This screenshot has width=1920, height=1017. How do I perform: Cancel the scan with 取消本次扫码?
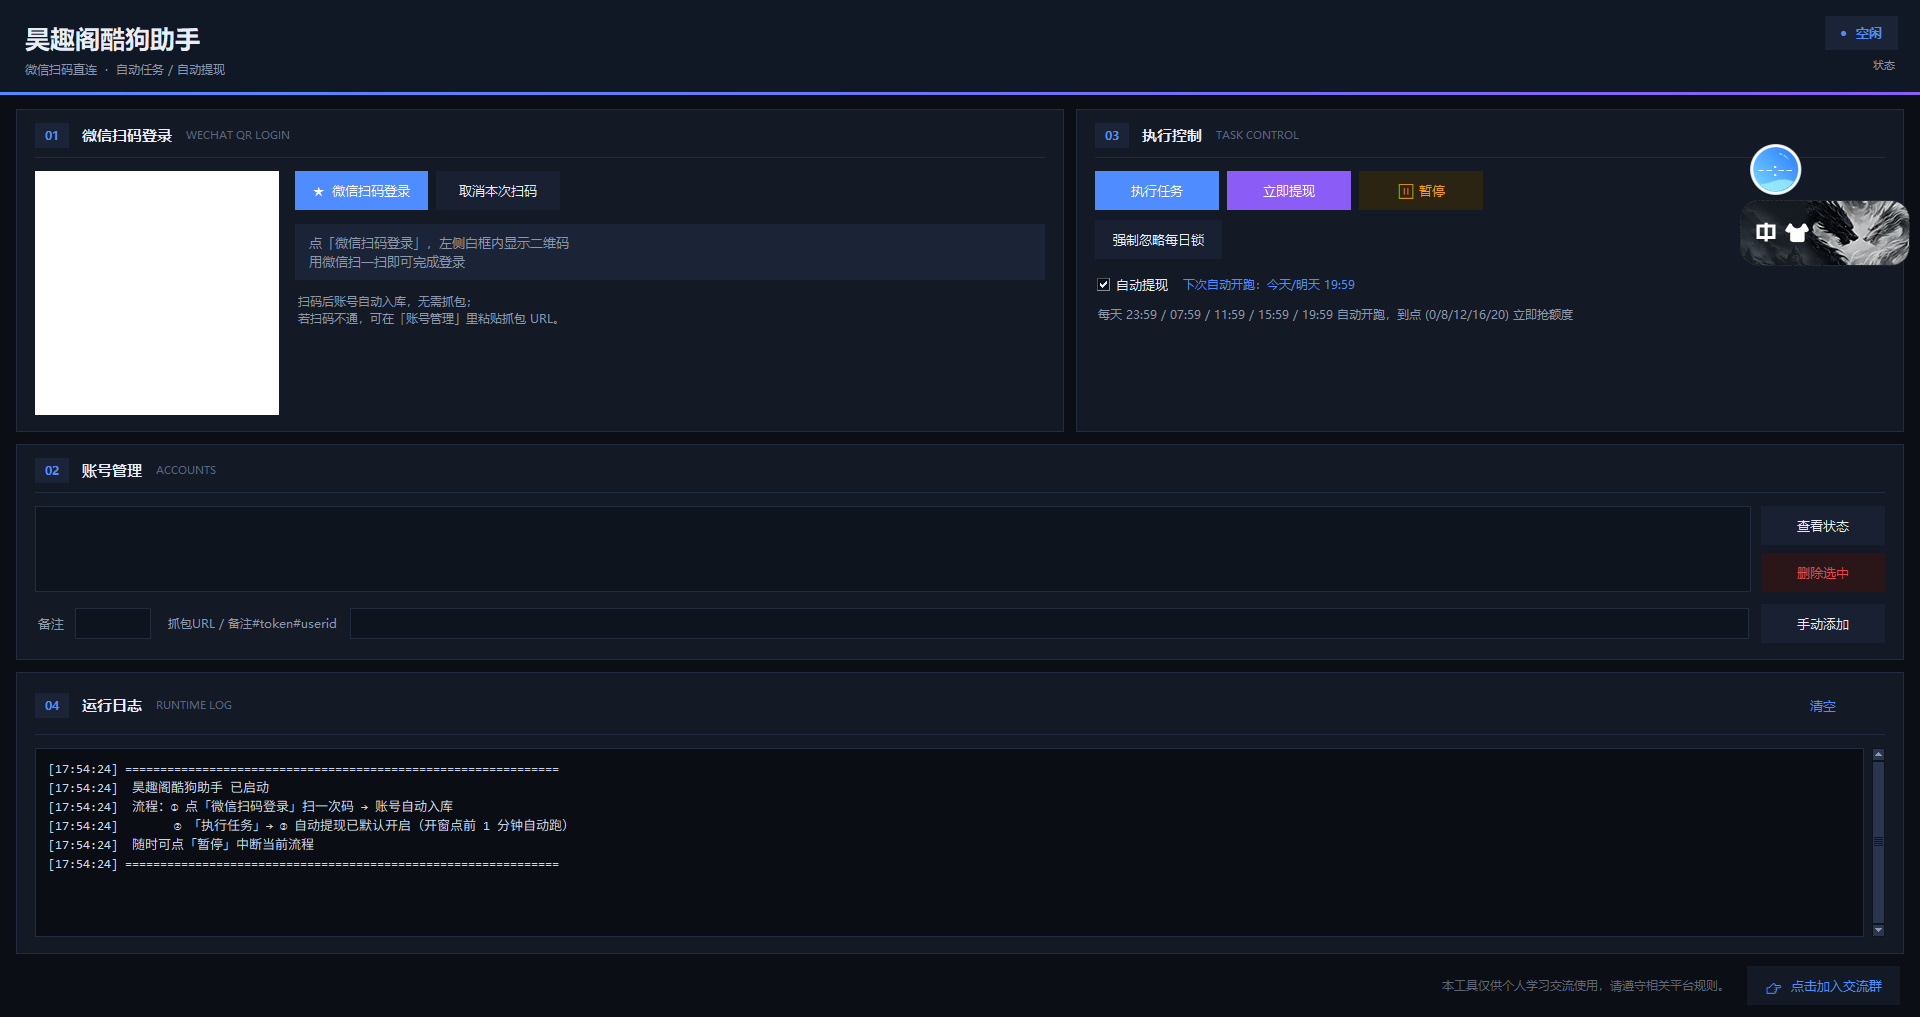498,191
